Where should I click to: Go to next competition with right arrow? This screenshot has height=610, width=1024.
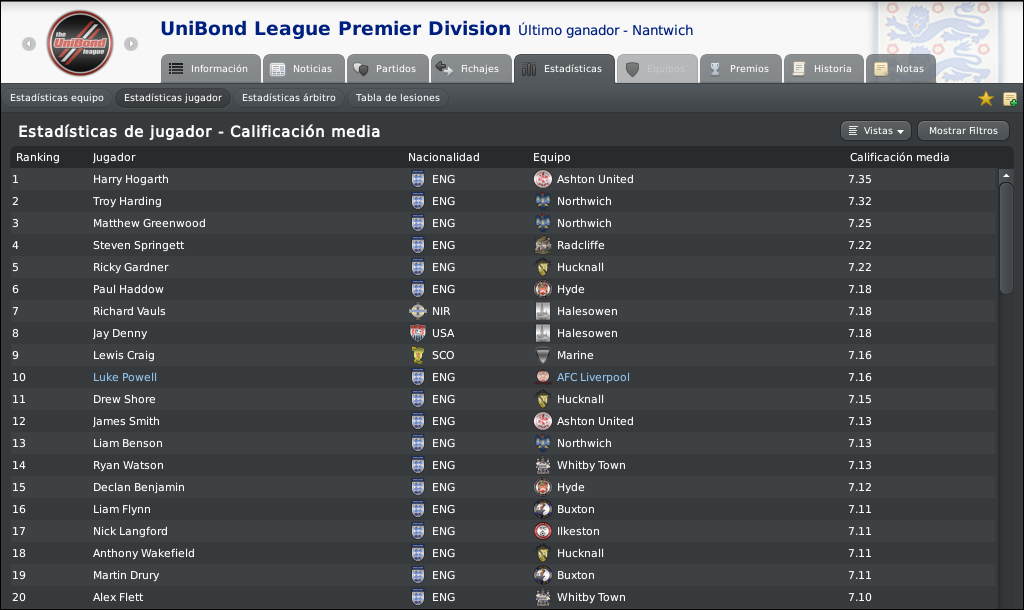(x=131, y=44)
